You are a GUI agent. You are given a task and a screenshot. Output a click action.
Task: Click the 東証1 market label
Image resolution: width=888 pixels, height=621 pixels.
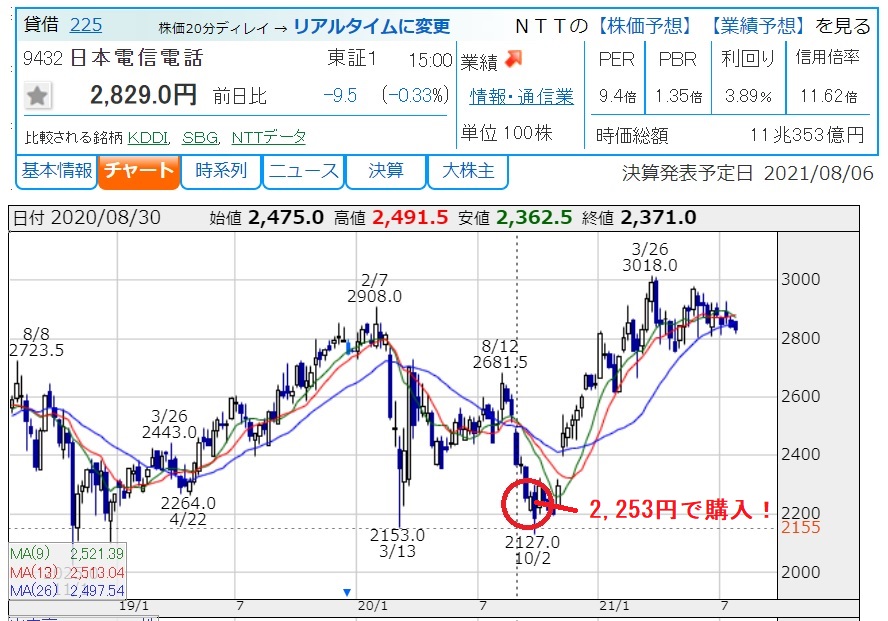(352, 58)
